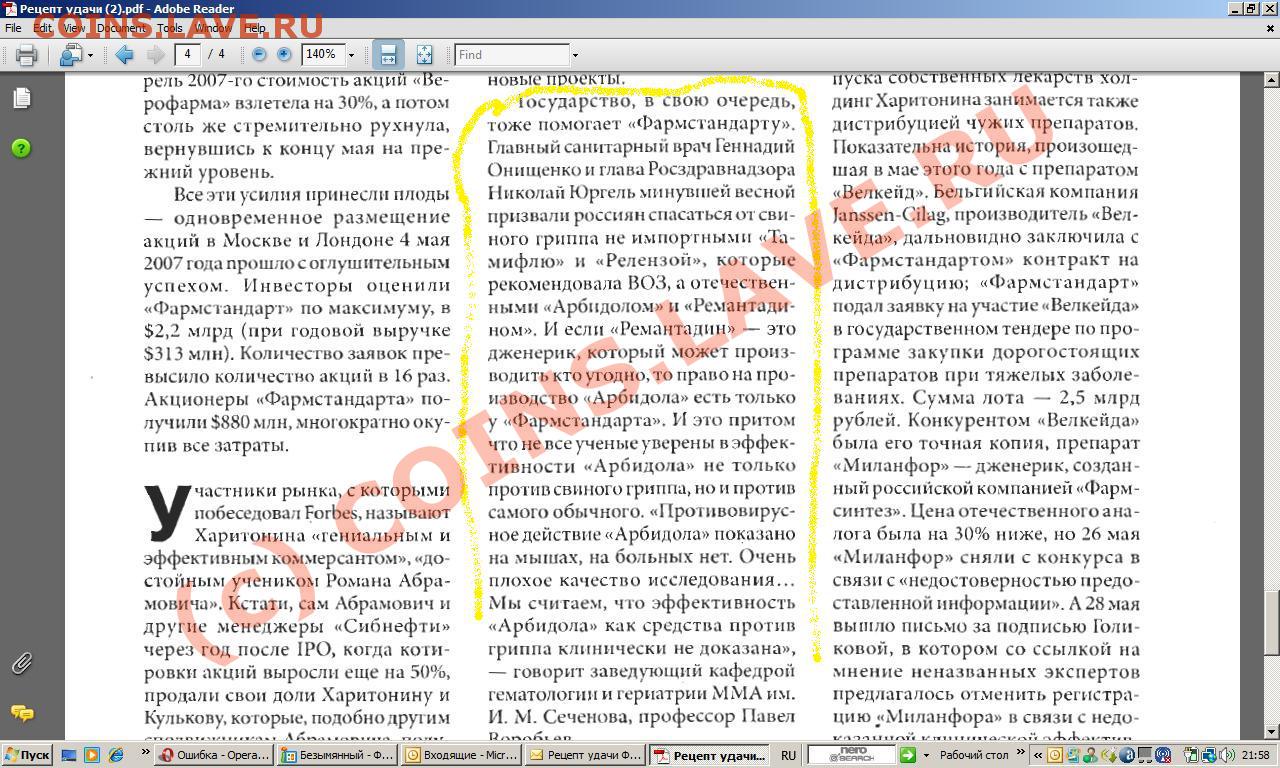Expand hidden tray icons chevron
Image resolution: width=1280 pixels, height=768 pixels.
pos(1038,756)
